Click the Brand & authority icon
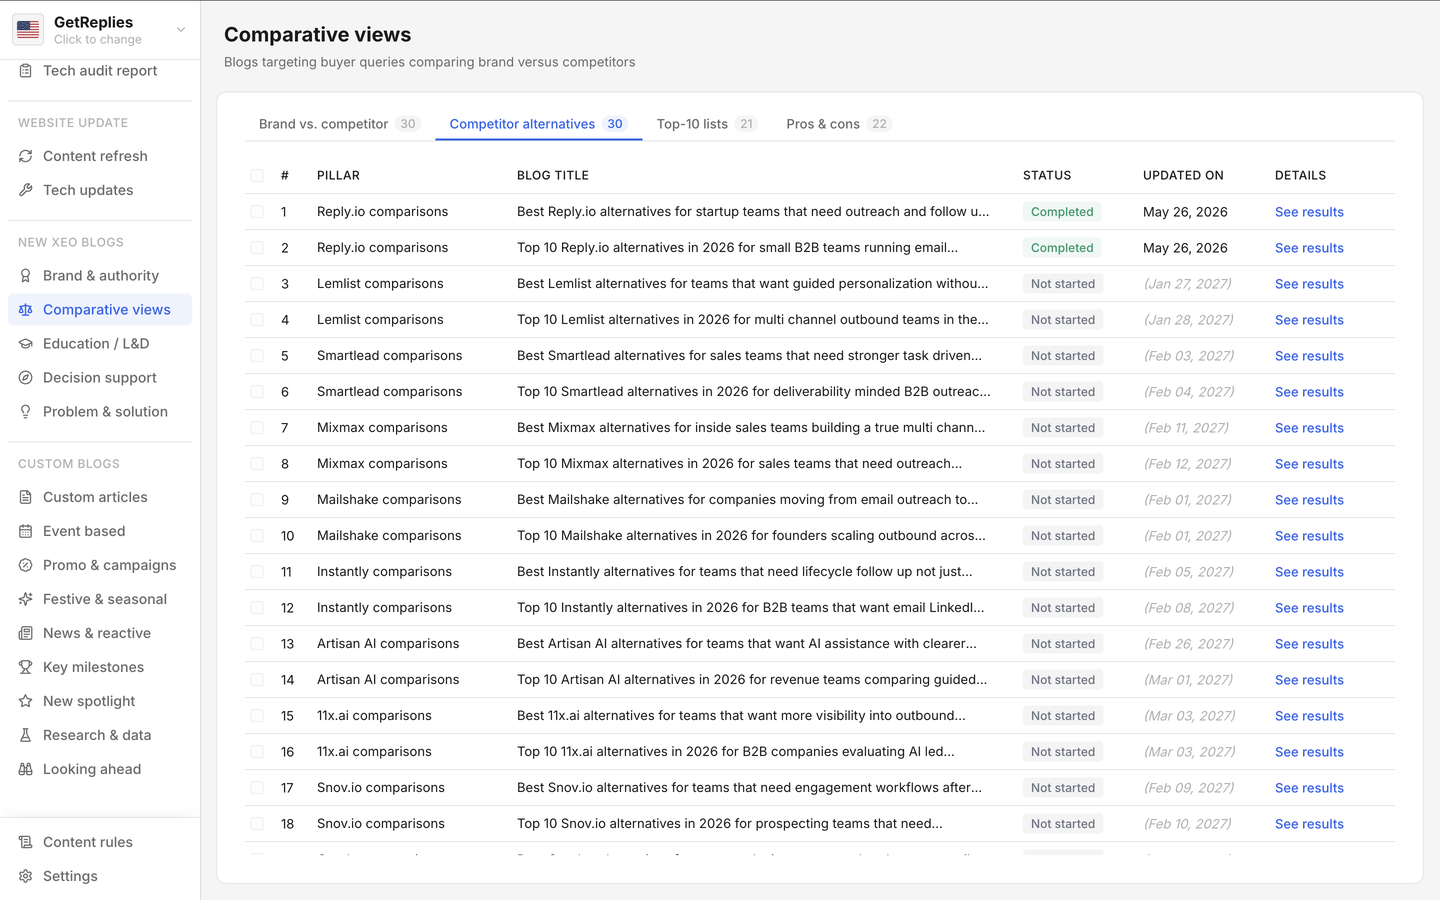 pyautogui.click(x=26, y=276)
